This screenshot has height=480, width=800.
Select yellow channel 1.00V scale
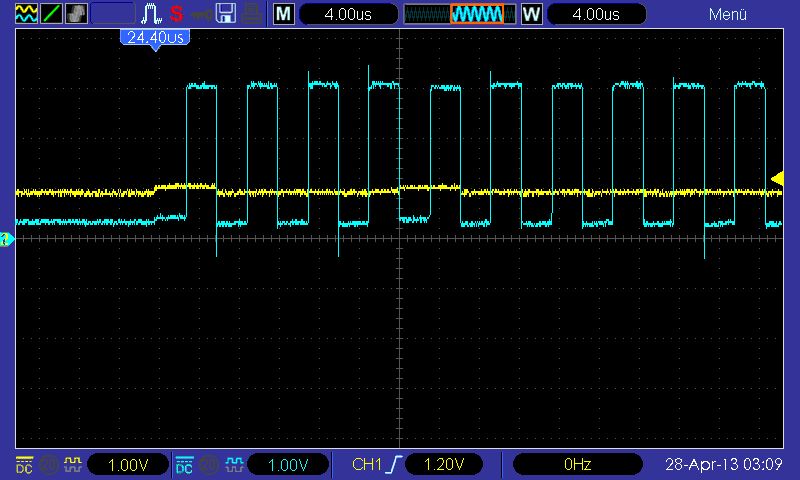click(128, 464)
